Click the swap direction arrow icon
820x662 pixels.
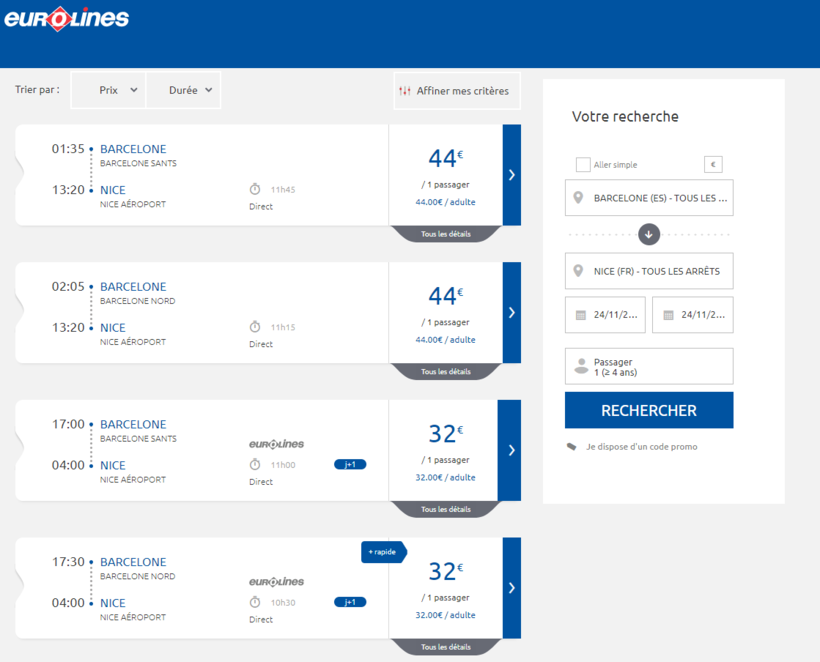[x=648, y=234]
